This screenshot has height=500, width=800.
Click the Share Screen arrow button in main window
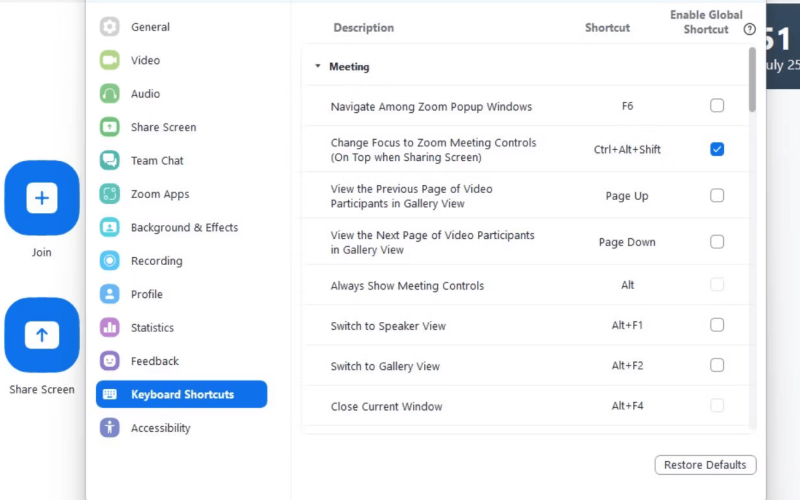tap(42, 335)
